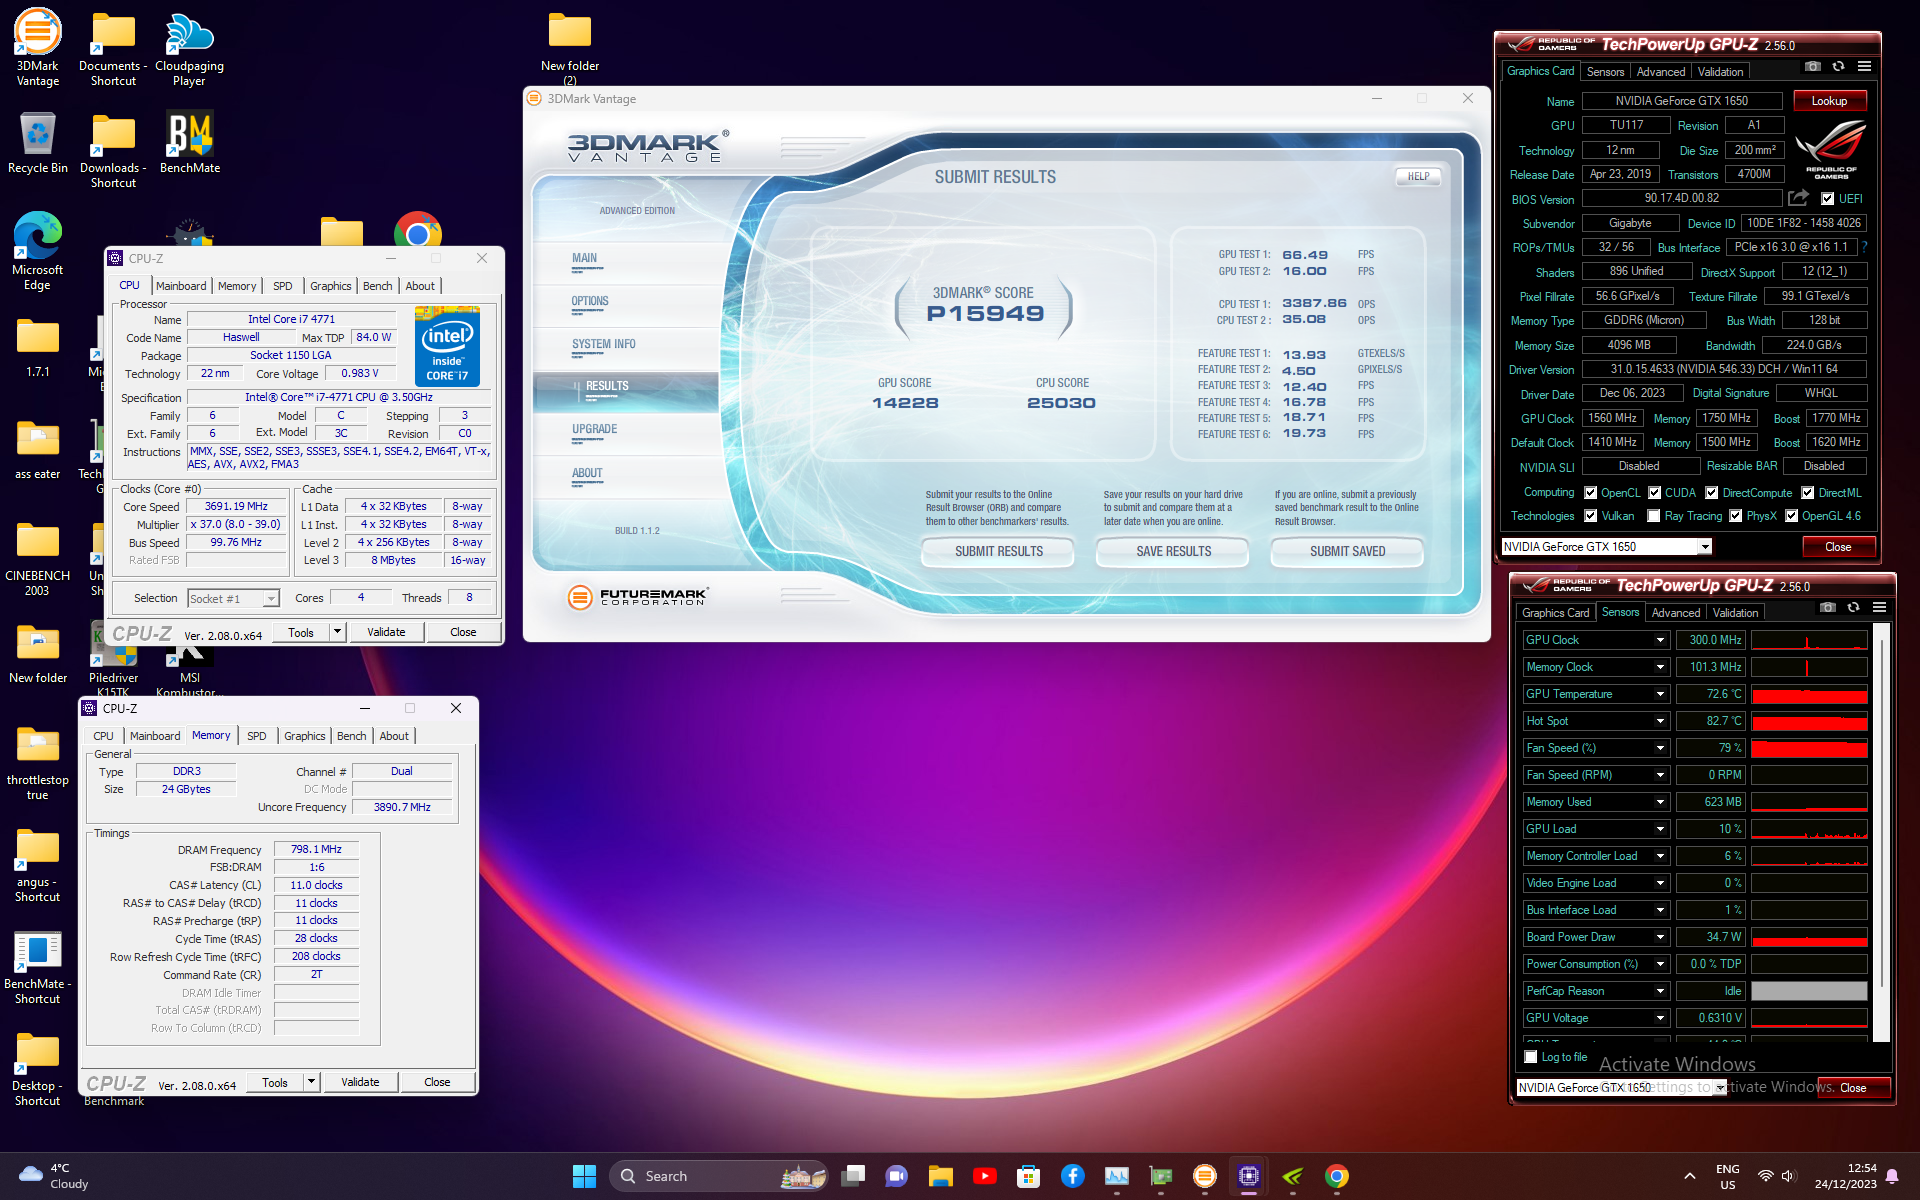Toggle the Vulkan checkbox

click(x=1590, y=516)
